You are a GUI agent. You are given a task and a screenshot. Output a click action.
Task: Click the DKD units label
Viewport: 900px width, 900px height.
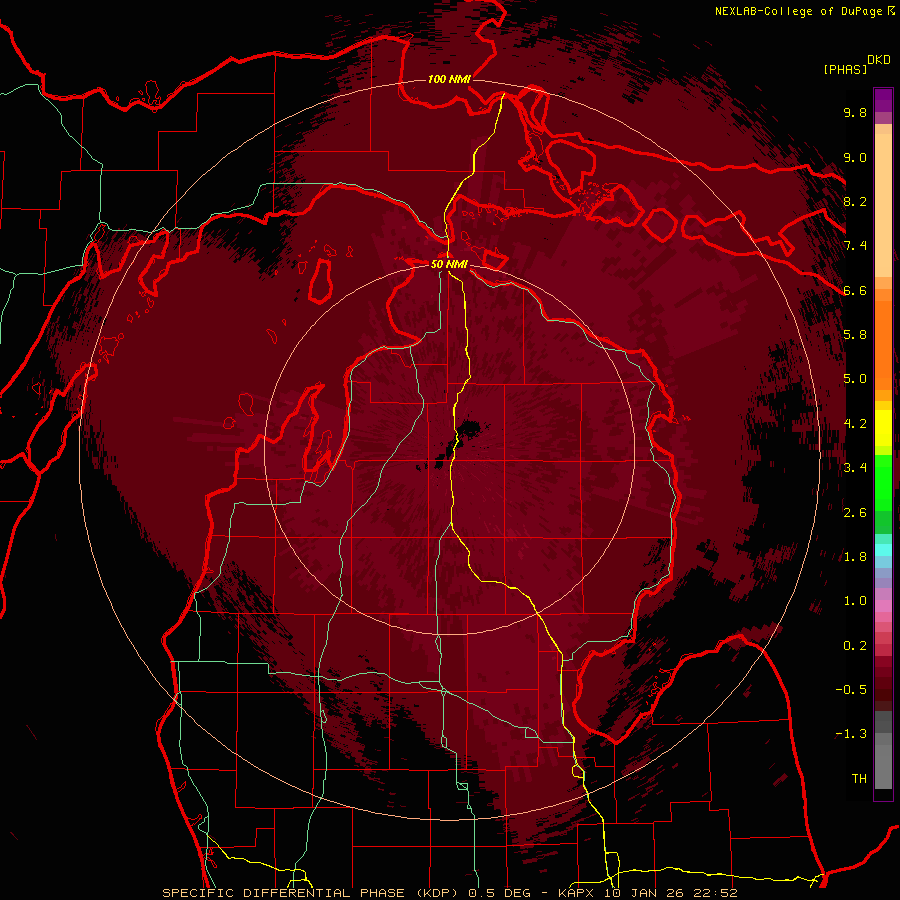879,60
